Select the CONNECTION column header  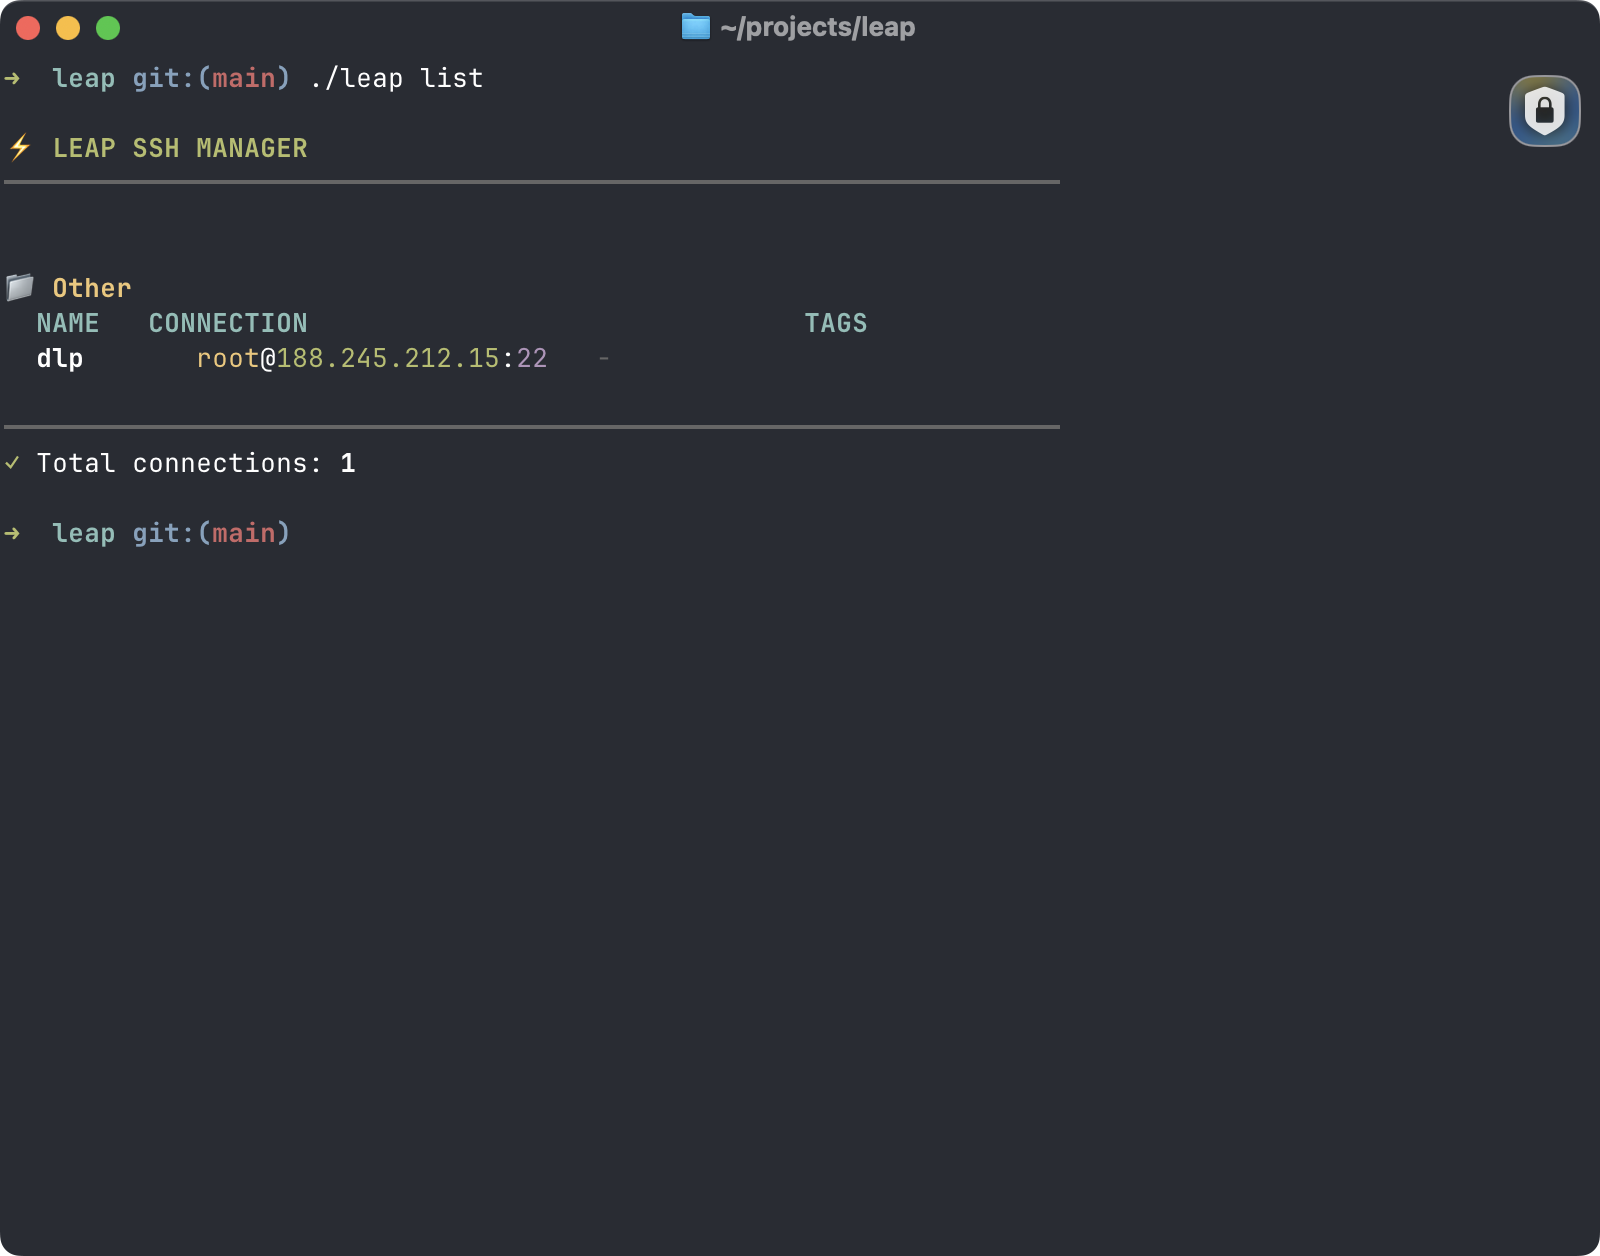click(227, 322)
